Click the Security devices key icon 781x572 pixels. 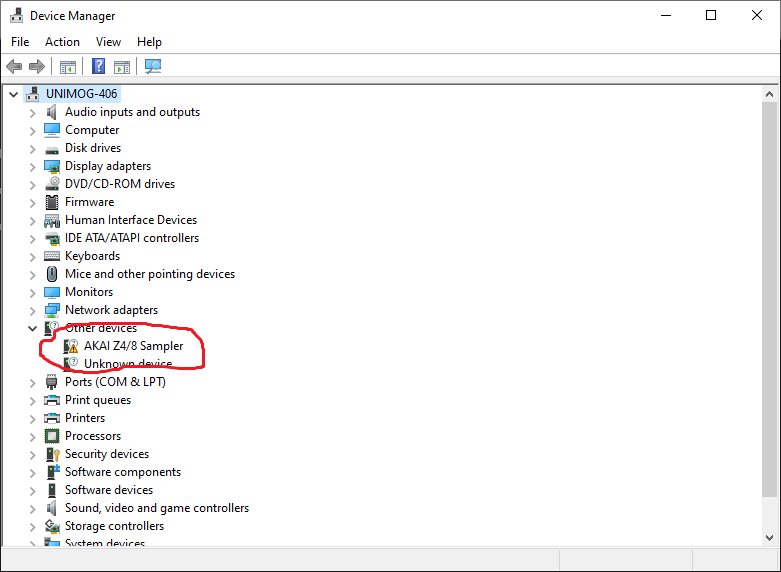coord(52,454)
